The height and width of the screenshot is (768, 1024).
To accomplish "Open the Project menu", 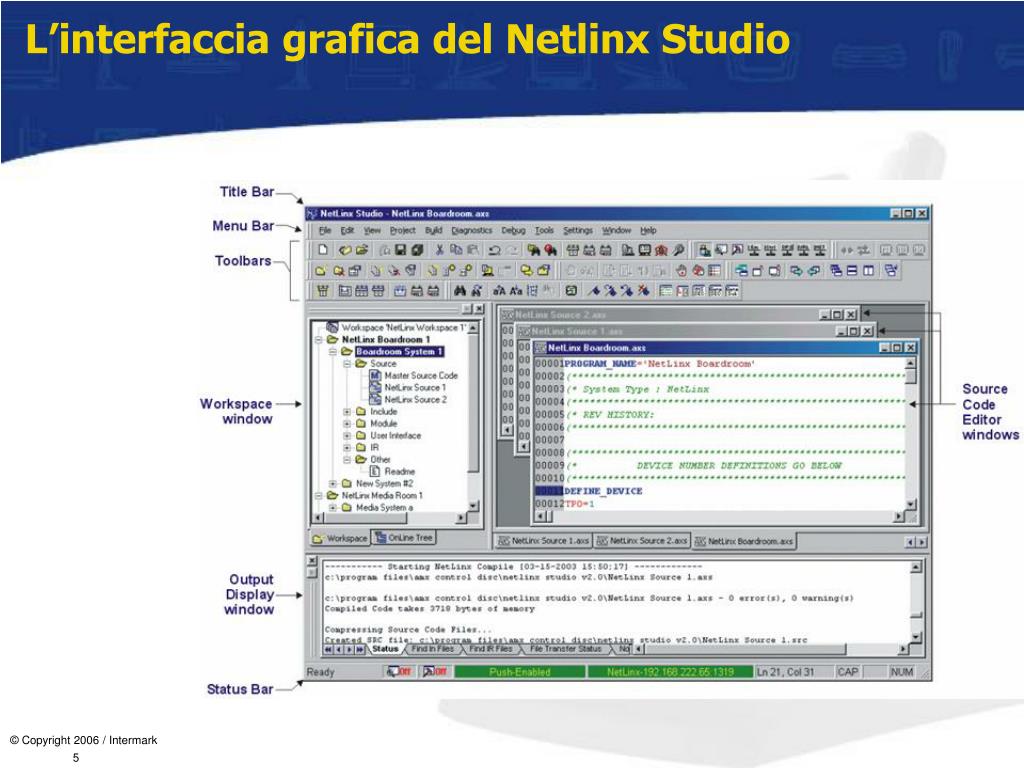I will (402, 231).
